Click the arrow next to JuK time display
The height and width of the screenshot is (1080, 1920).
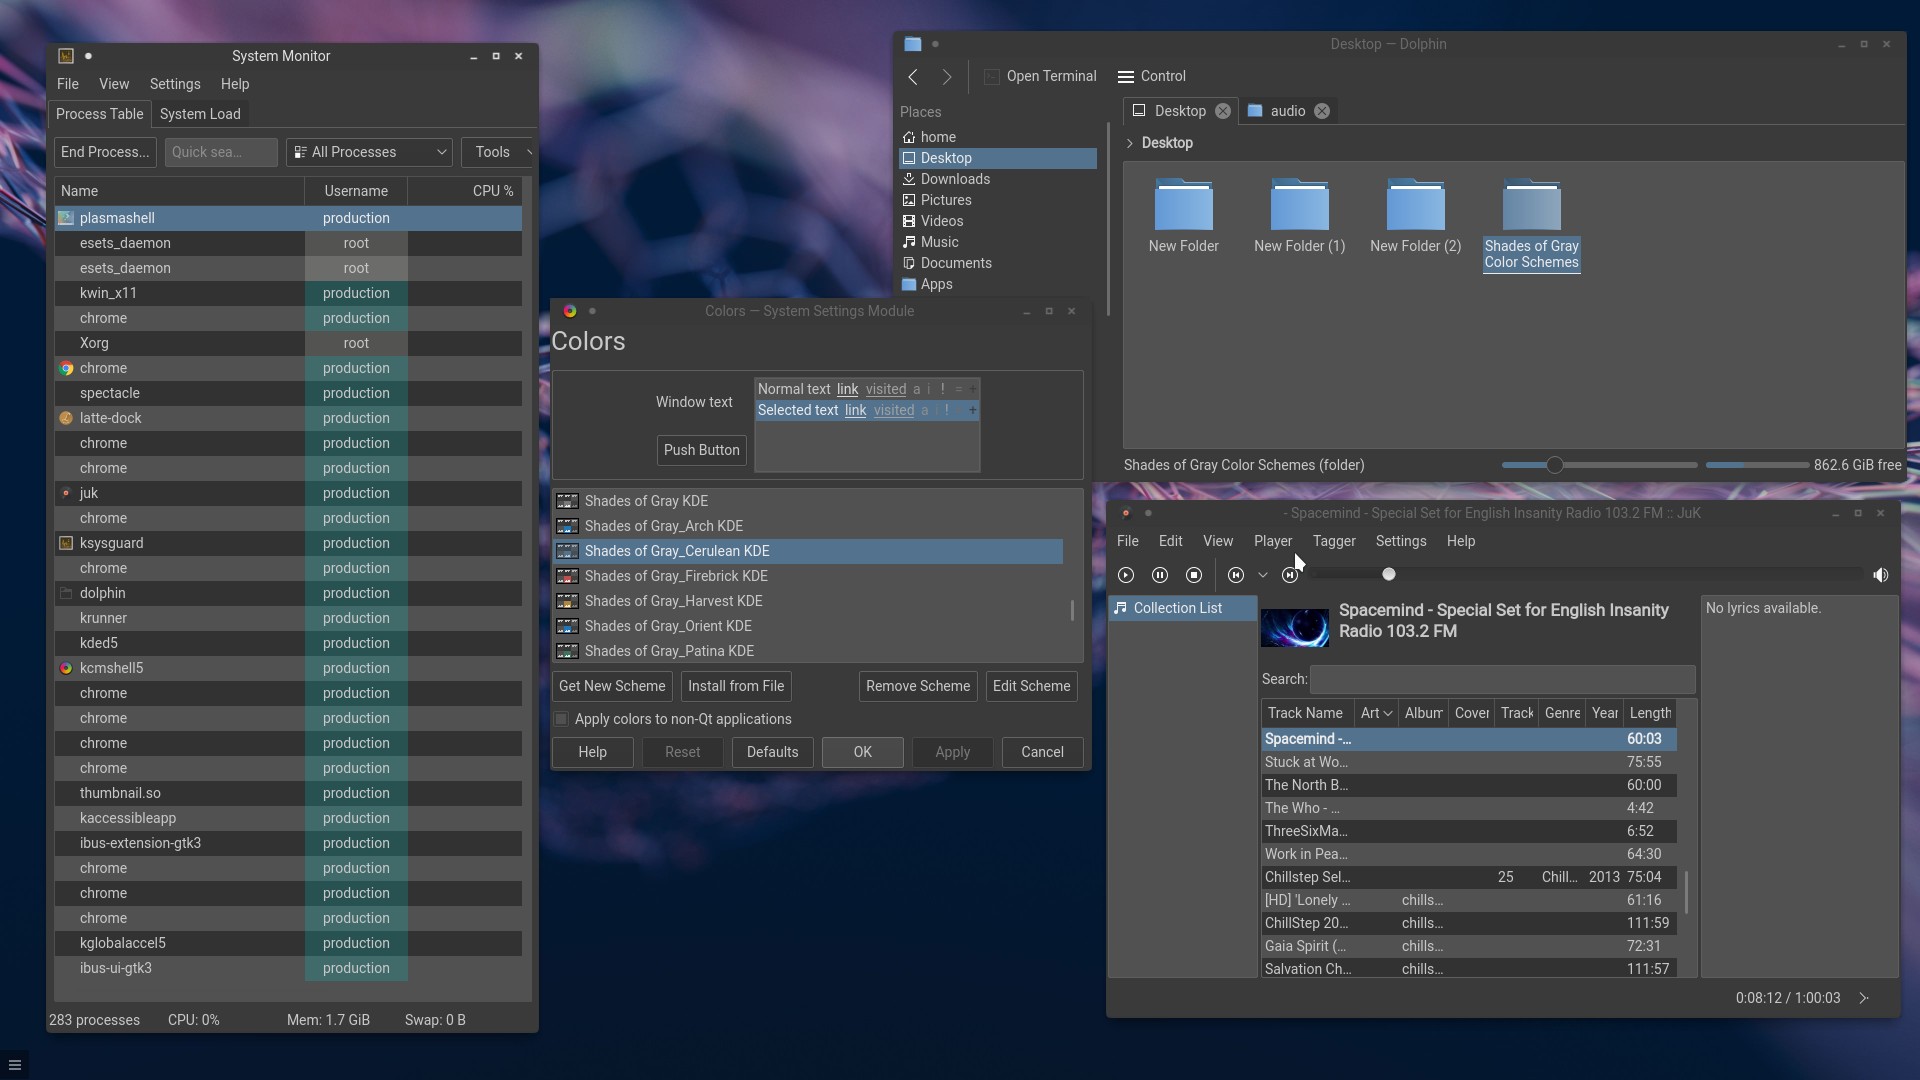coord(1864,998)
